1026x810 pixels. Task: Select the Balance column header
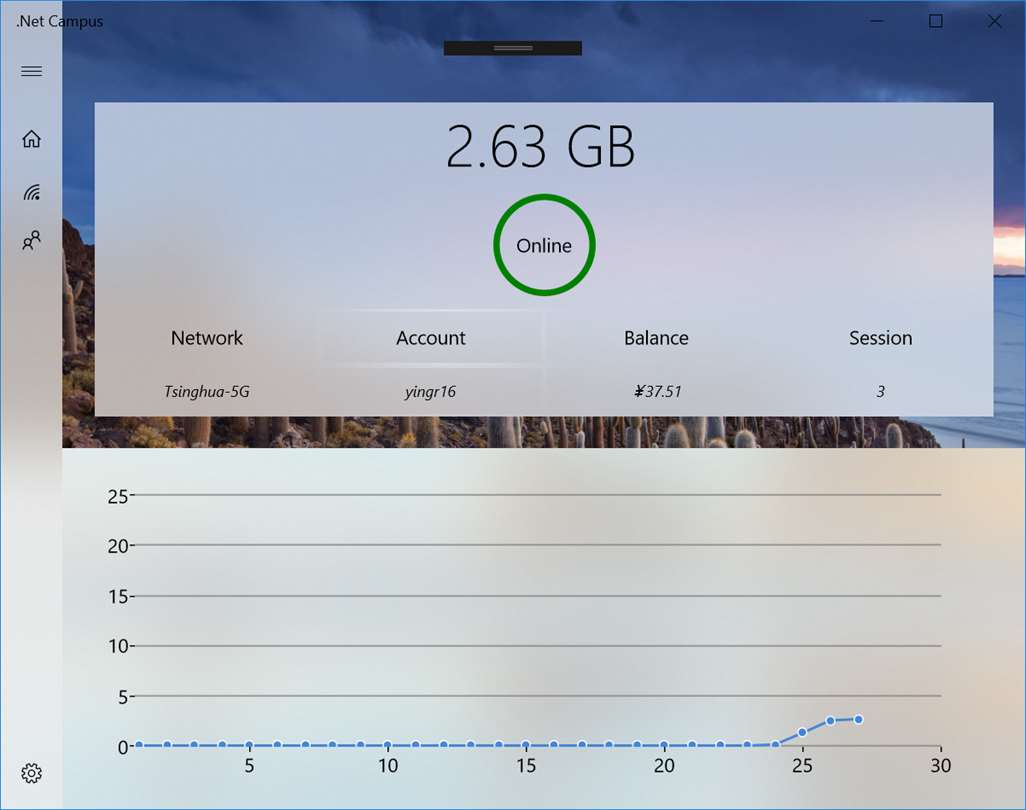(x=656, y=338)
